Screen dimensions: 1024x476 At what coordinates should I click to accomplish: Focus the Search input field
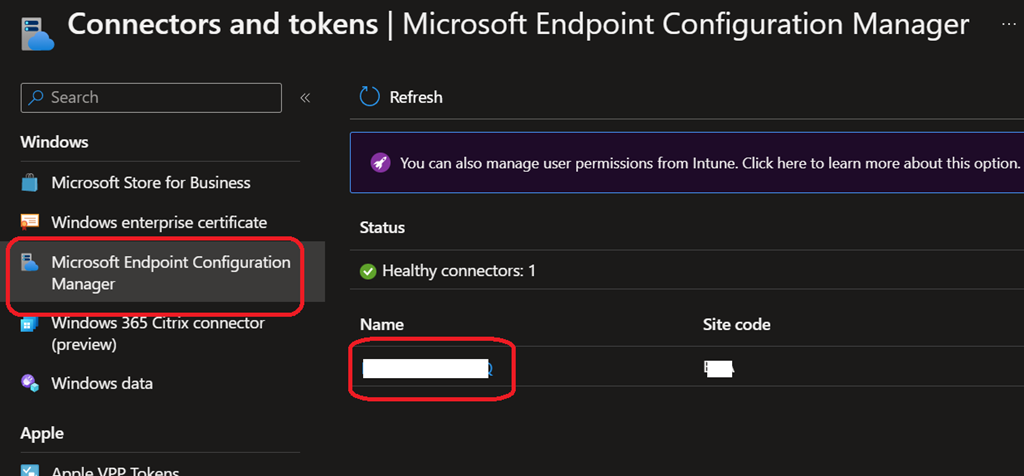tap(151, 98)
